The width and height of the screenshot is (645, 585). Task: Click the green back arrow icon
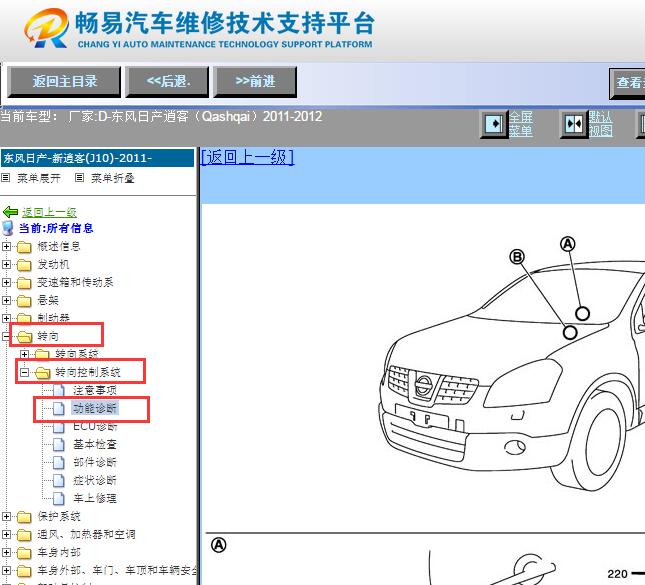[x=11, y=212]
